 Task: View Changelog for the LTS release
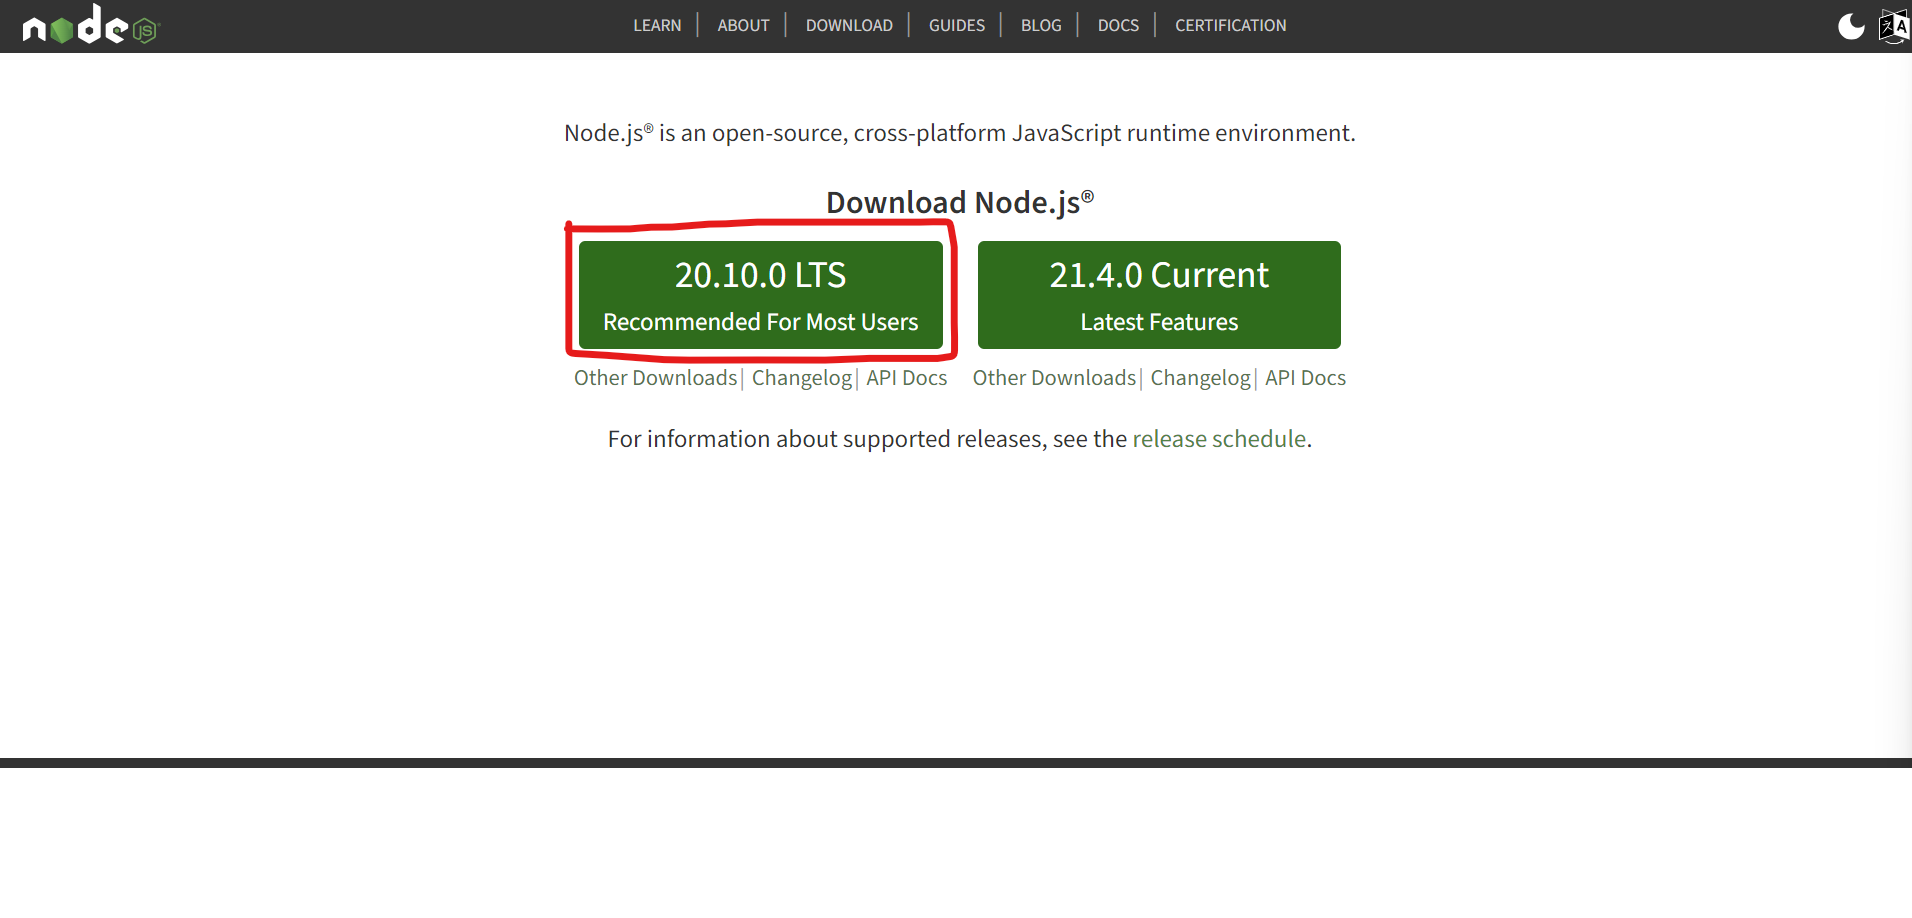(802, 378)
